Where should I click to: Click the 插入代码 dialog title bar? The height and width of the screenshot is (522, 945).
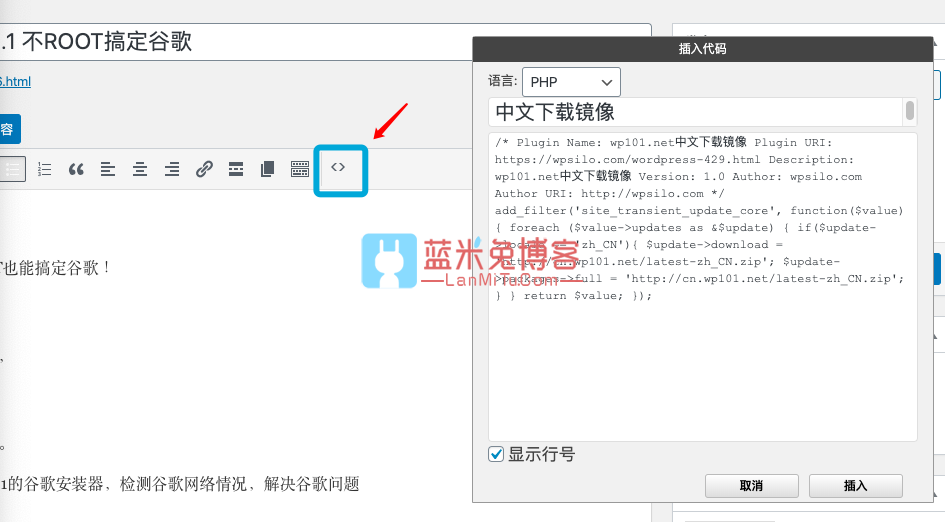click(x=703, y=49)
